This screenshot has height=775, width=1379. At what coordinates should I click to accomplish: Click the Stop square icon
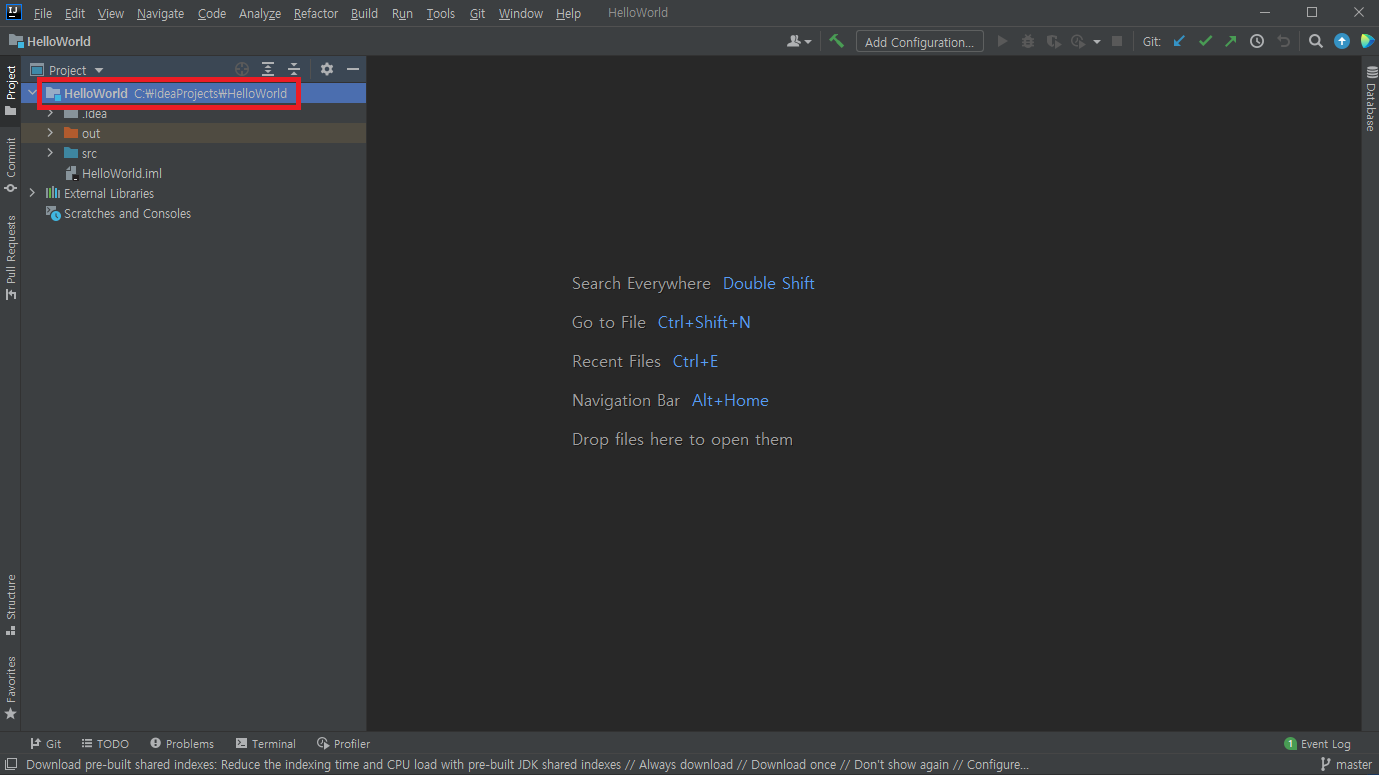1117,41
